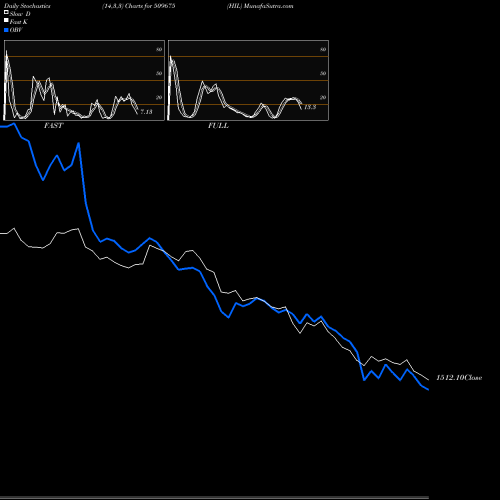The image size is (500, 500).
Task: Click the 7.13 value in FAST chart
Action: (146, 112)
